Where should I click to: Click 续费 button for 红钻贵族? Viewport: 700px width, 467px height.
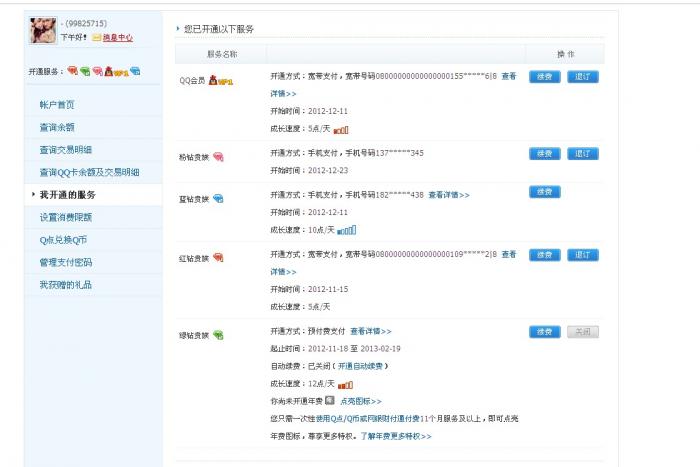[x=545, y=255]
